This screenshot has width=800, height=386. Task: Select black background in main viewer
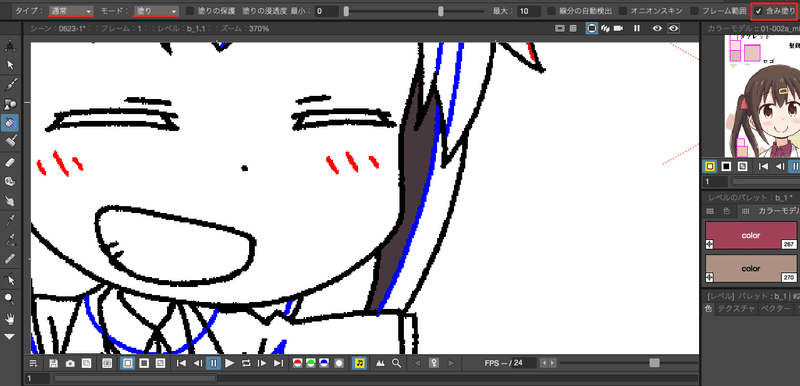[x=144, y=363]
